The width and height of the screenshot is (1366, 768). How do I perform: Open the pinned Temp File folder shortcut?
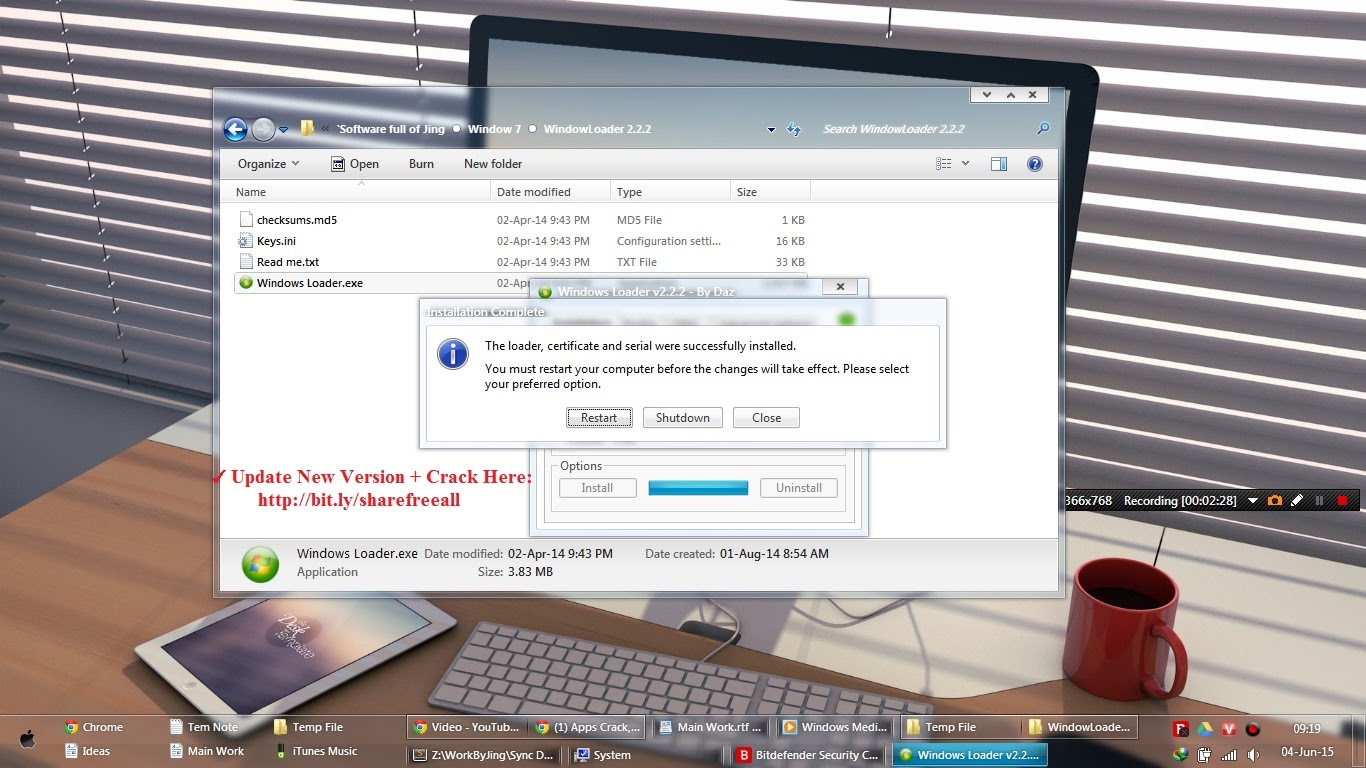click(309, 727)
